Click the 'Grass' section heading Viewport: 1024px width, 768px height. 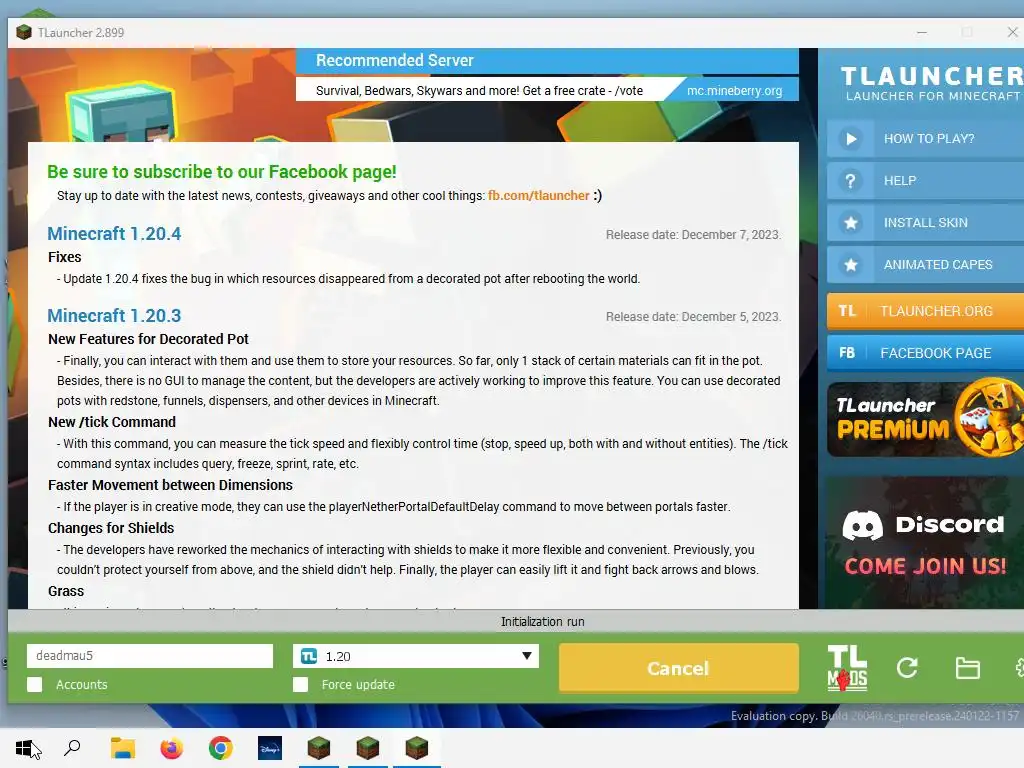[x=66, y=591]
